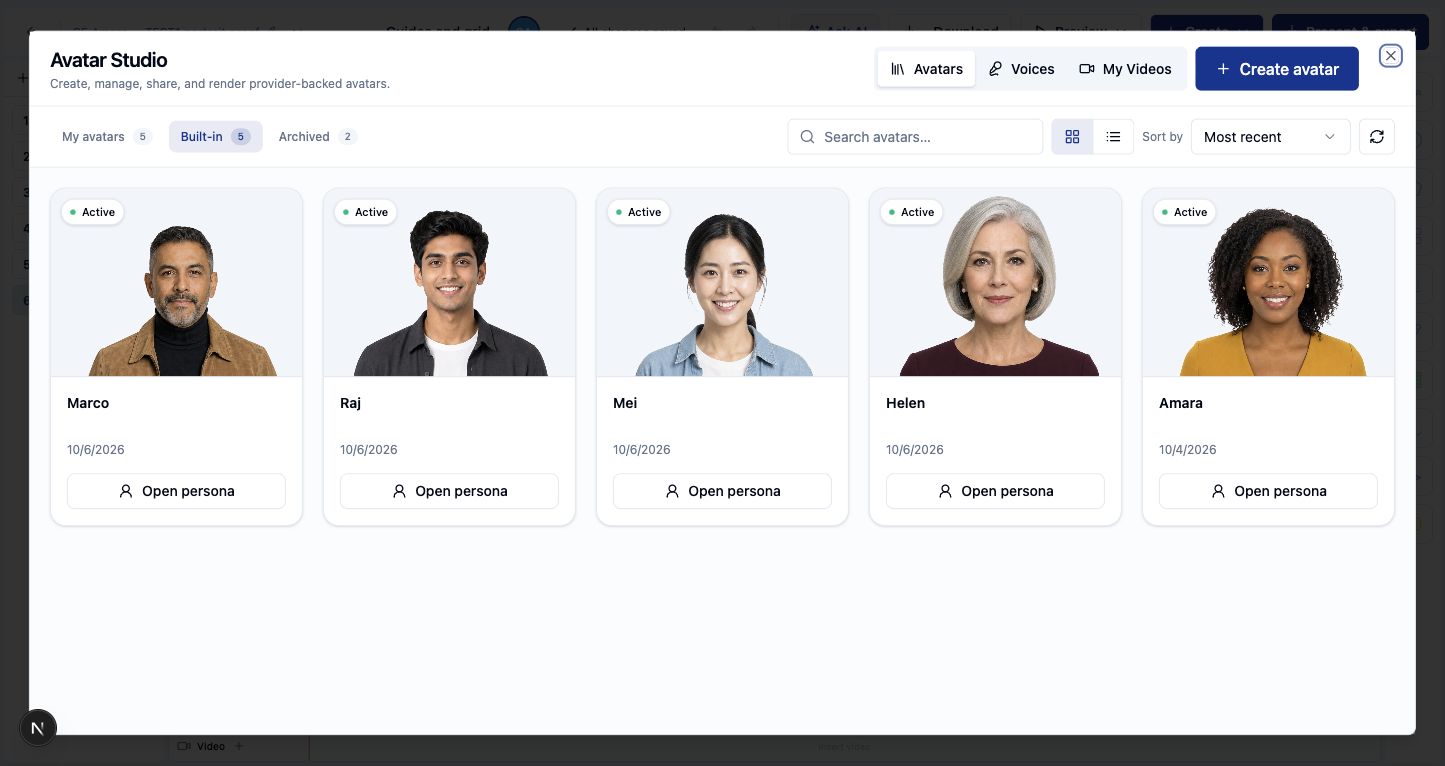
Task: Switch to list view layout
Action: coord(1113,137)
